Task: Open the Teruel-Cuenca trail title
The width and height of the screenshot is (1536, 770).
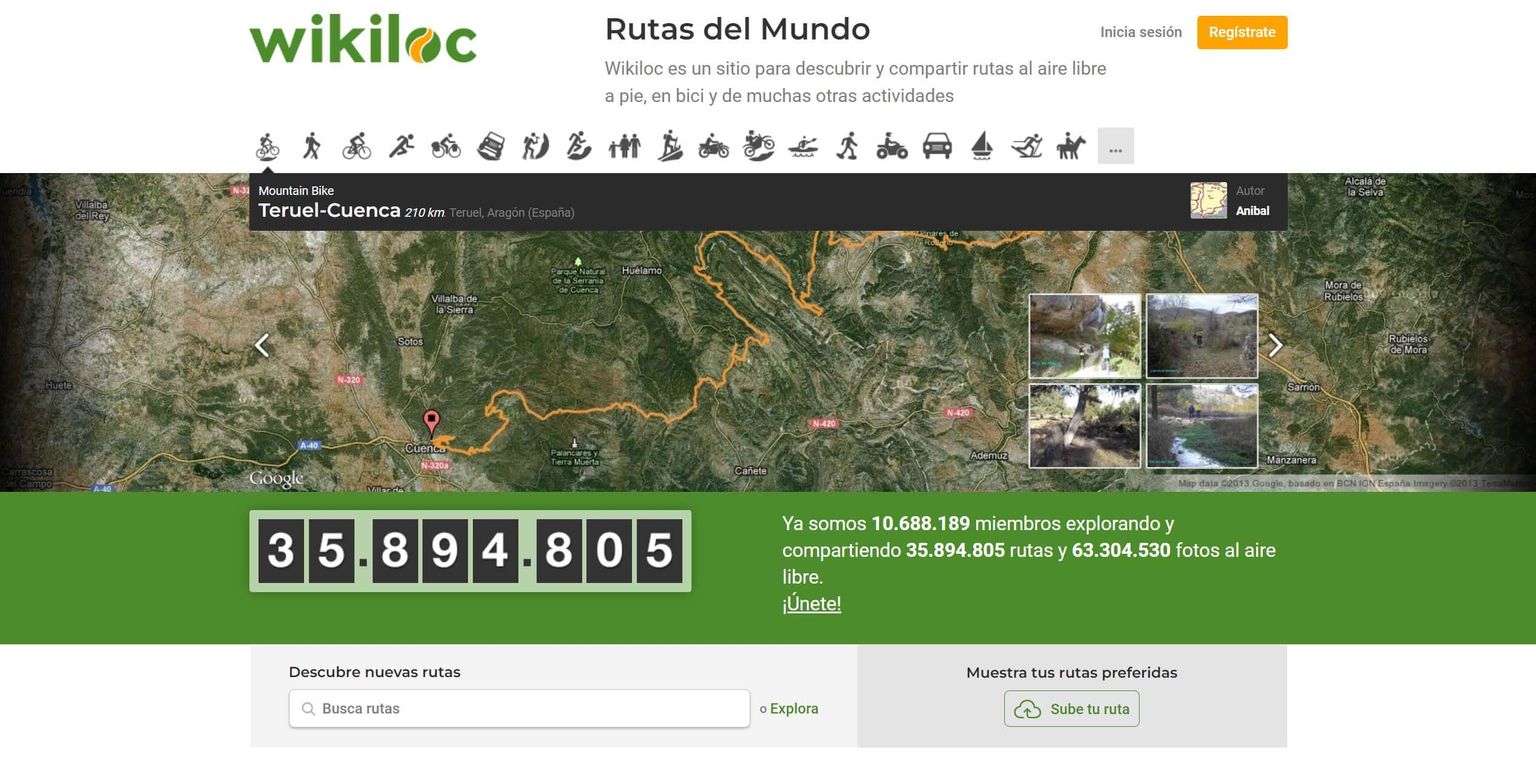Action: click(x=329, y=211)
